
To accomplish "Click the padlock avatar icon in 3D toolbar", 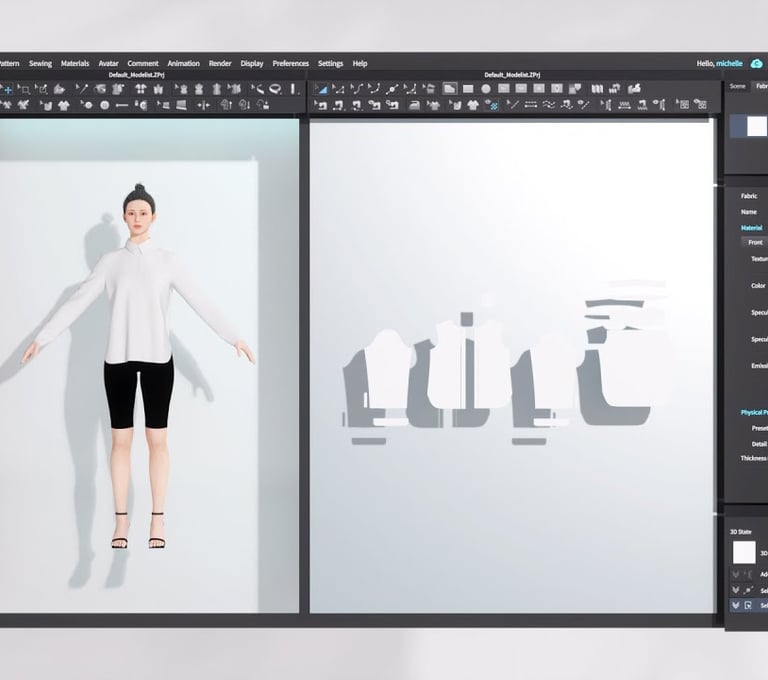I will [x=264, y=105].
